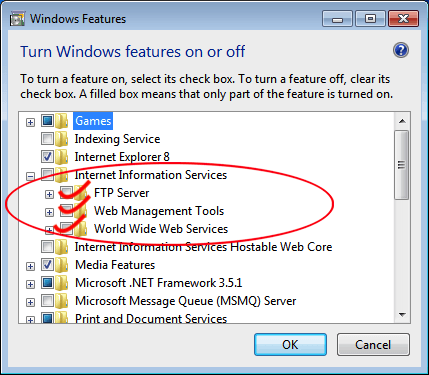Select the Microsoft .NET Framework 3.5.1 label
This screenshot has width=429, height=375.
pos(158,283)
